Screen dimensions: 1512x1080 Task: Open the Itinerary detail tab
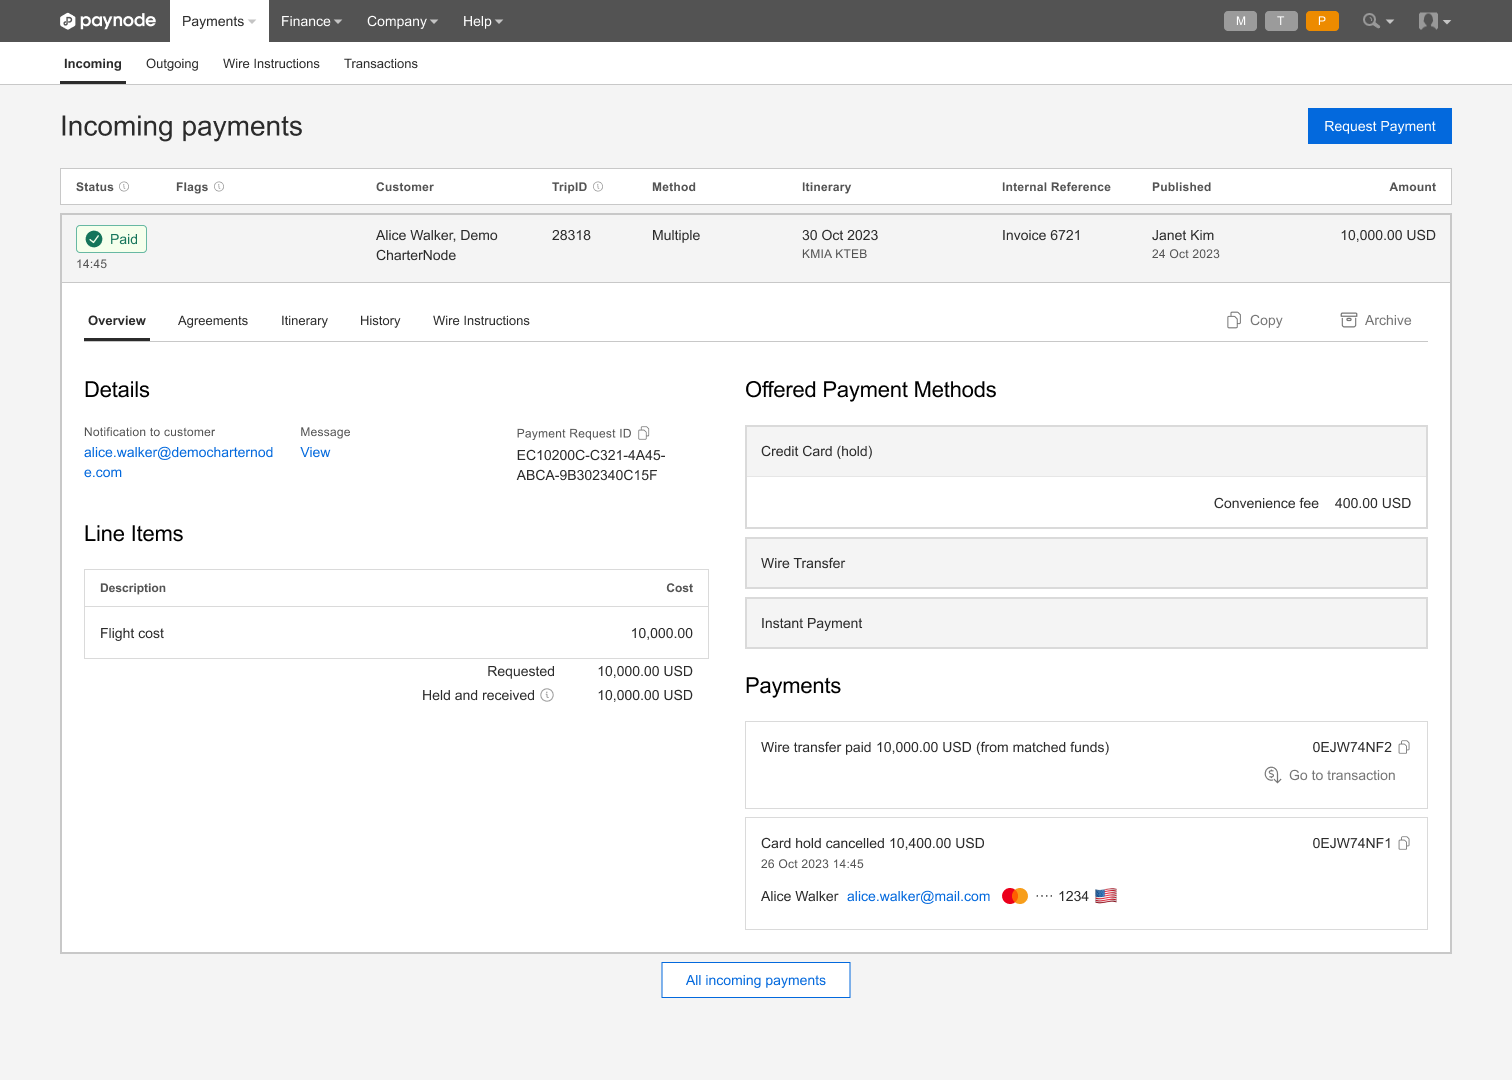point(304,321)
